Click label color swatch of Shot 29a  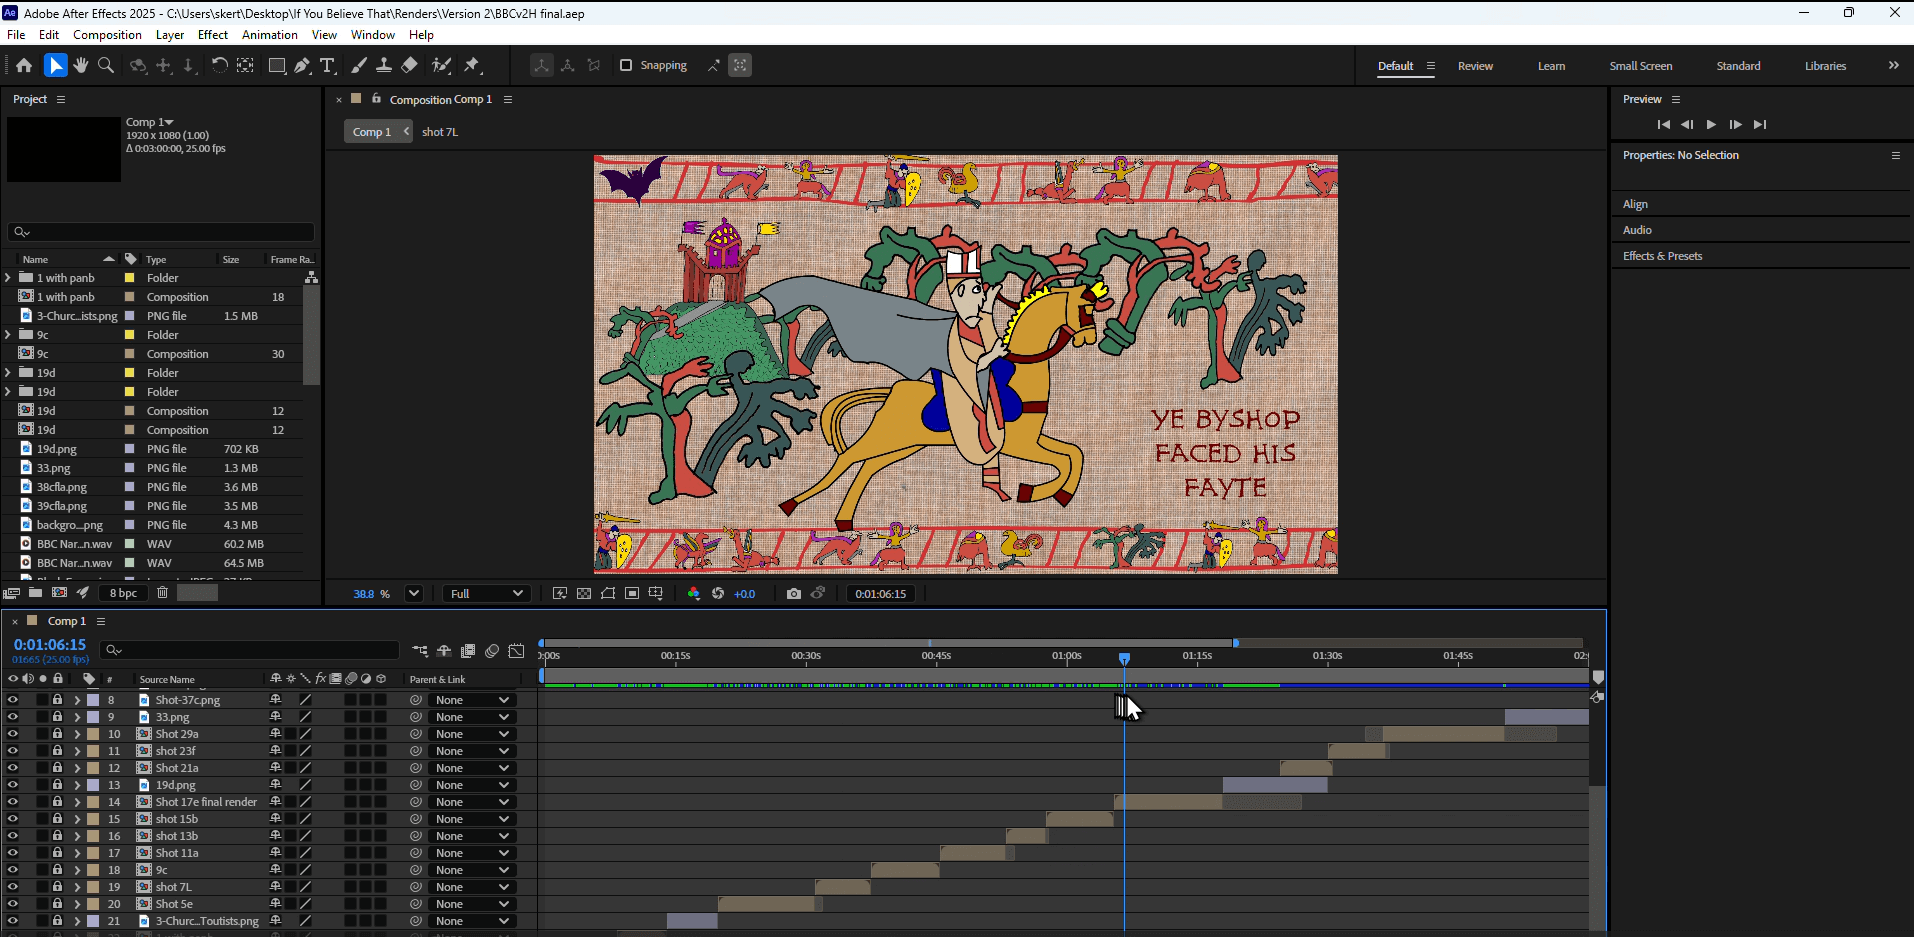point(93,734)
